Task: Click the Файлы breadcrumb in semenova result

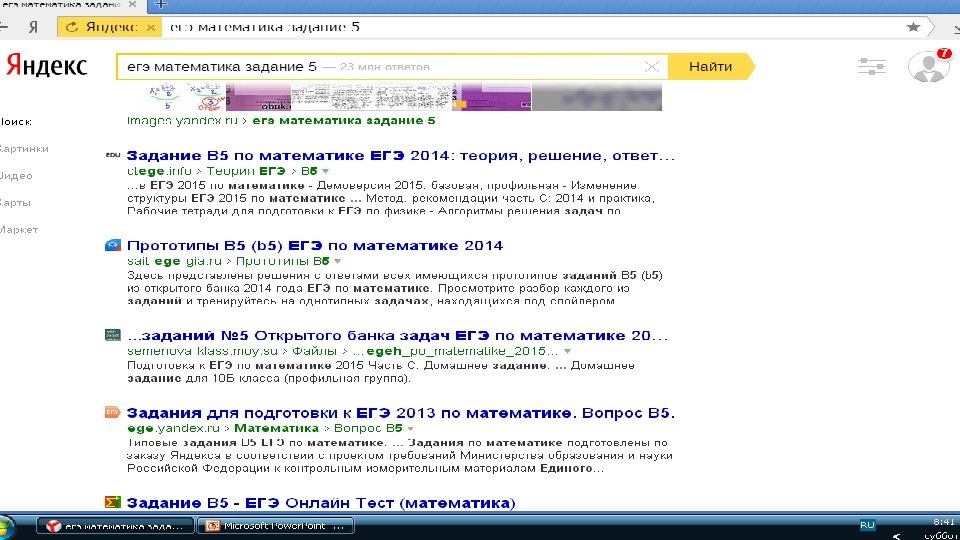Action: (314, 351)
